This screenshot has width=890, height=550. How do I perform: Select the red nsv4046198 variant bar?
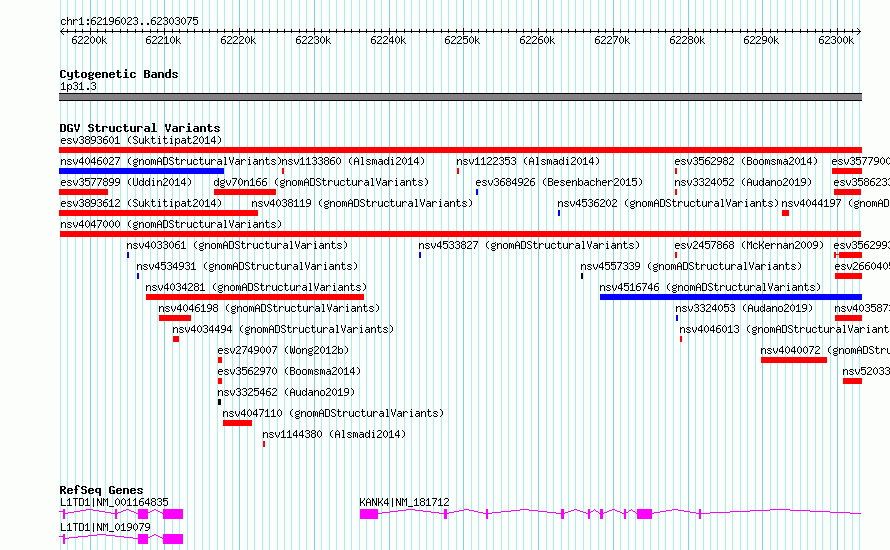175,318
